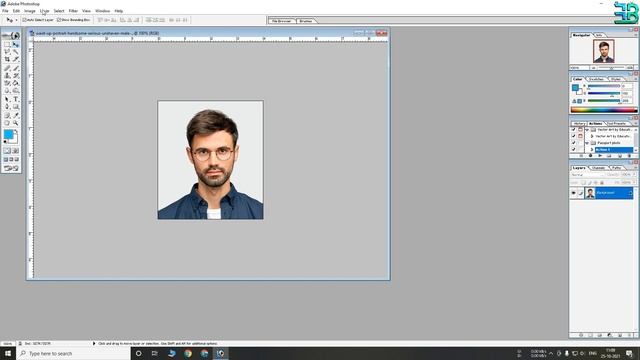This screenshot has height=360, width=640.
Task: Switch to the Swatches tab
Action: (x=596, y=79)
